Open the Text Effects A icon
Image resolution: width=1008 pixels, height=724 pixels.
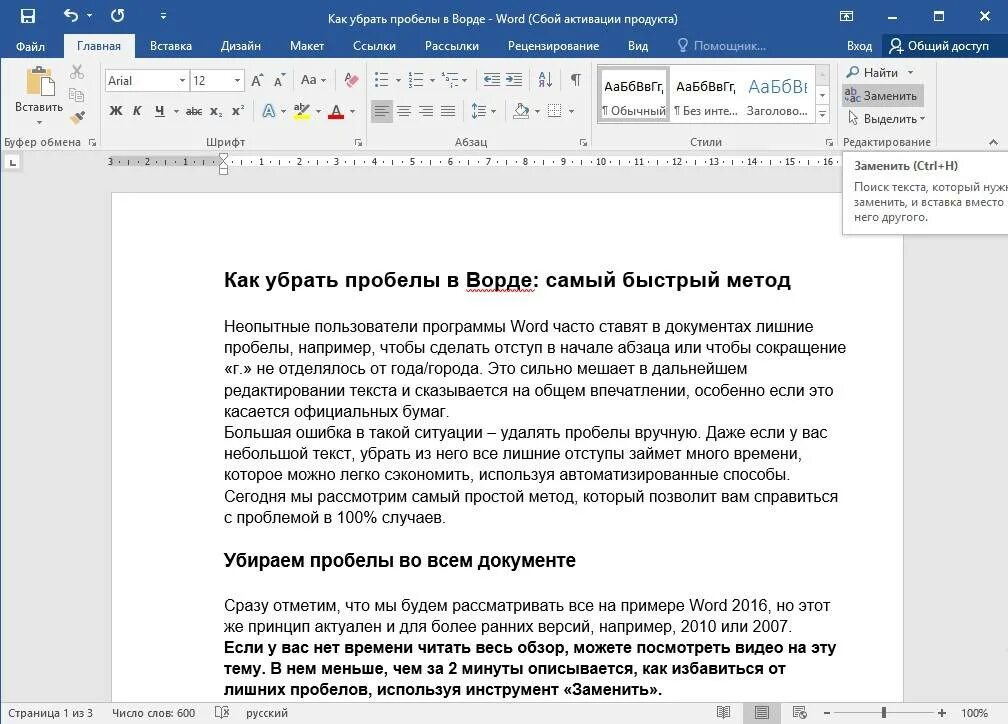point(269,111)
